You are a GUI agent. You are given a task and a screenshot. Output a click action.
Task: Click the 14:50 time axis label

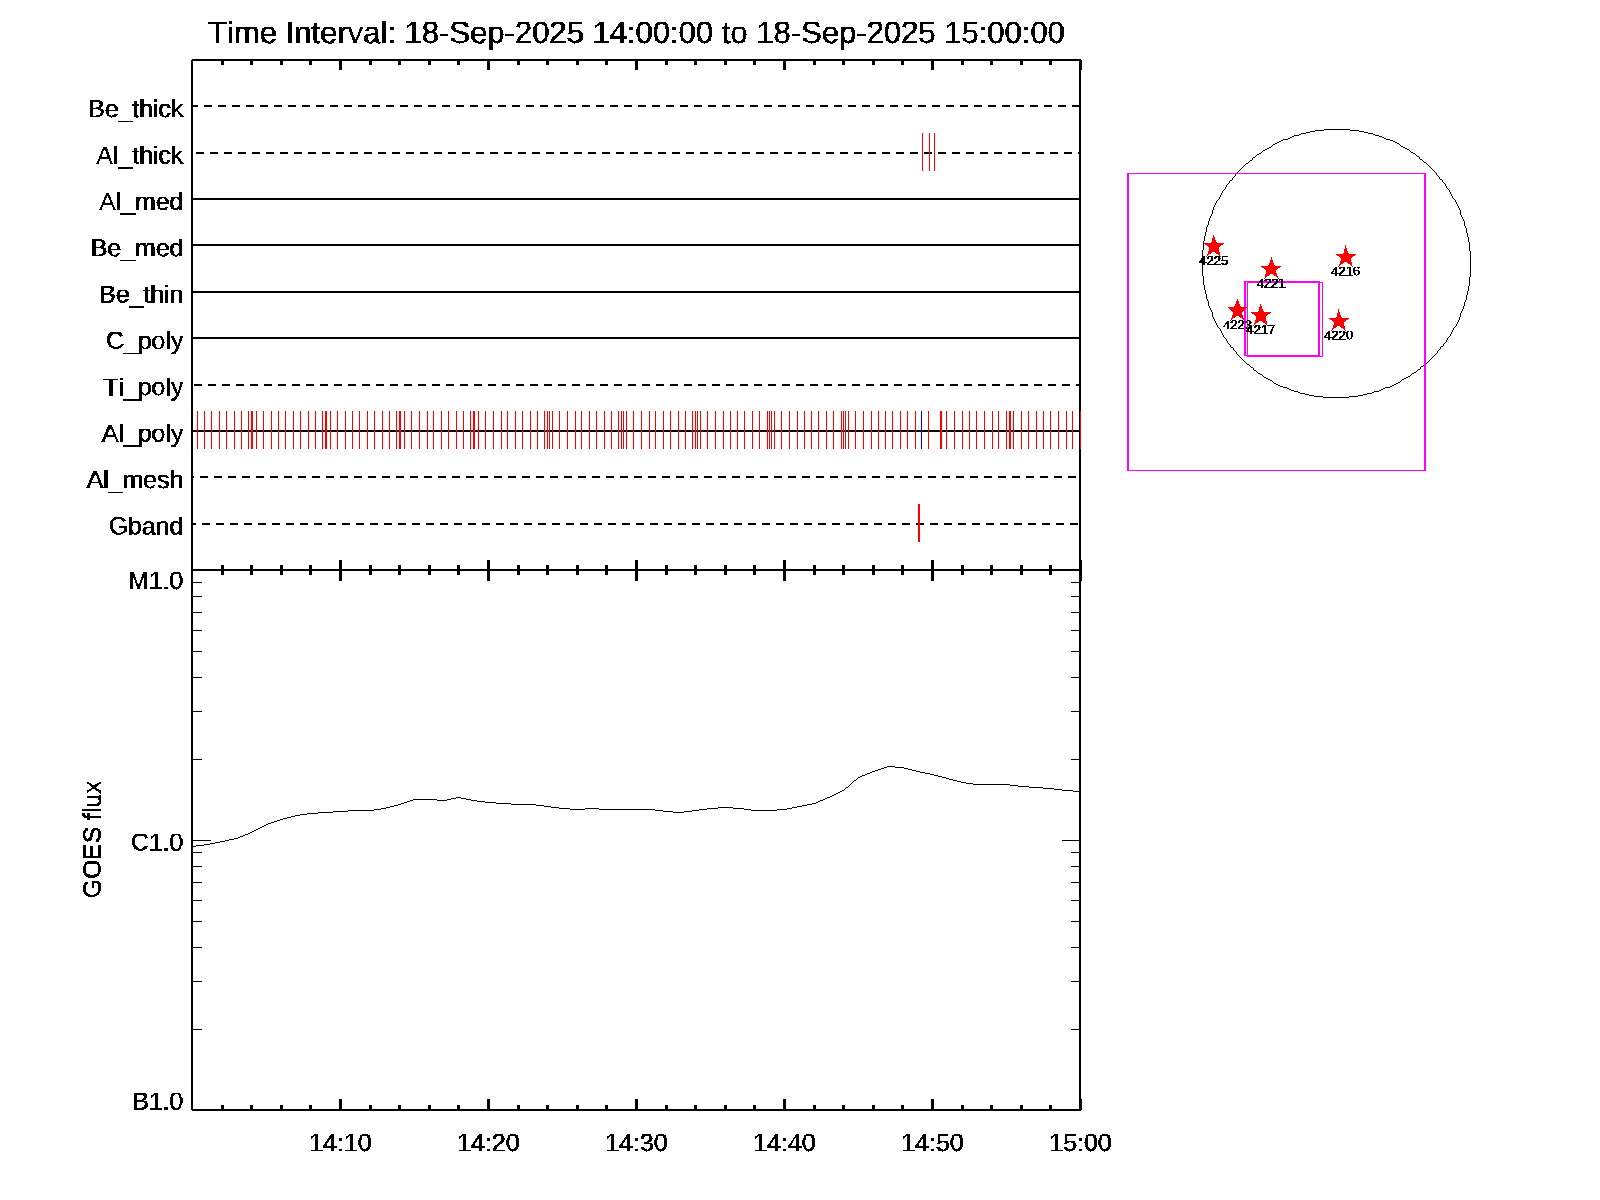[x=932, y=1143]
